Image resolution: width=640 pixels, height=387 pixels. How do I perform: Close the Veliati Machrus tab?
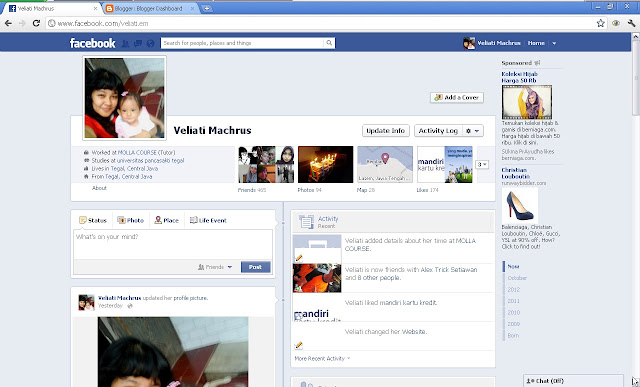pos(96,8)
